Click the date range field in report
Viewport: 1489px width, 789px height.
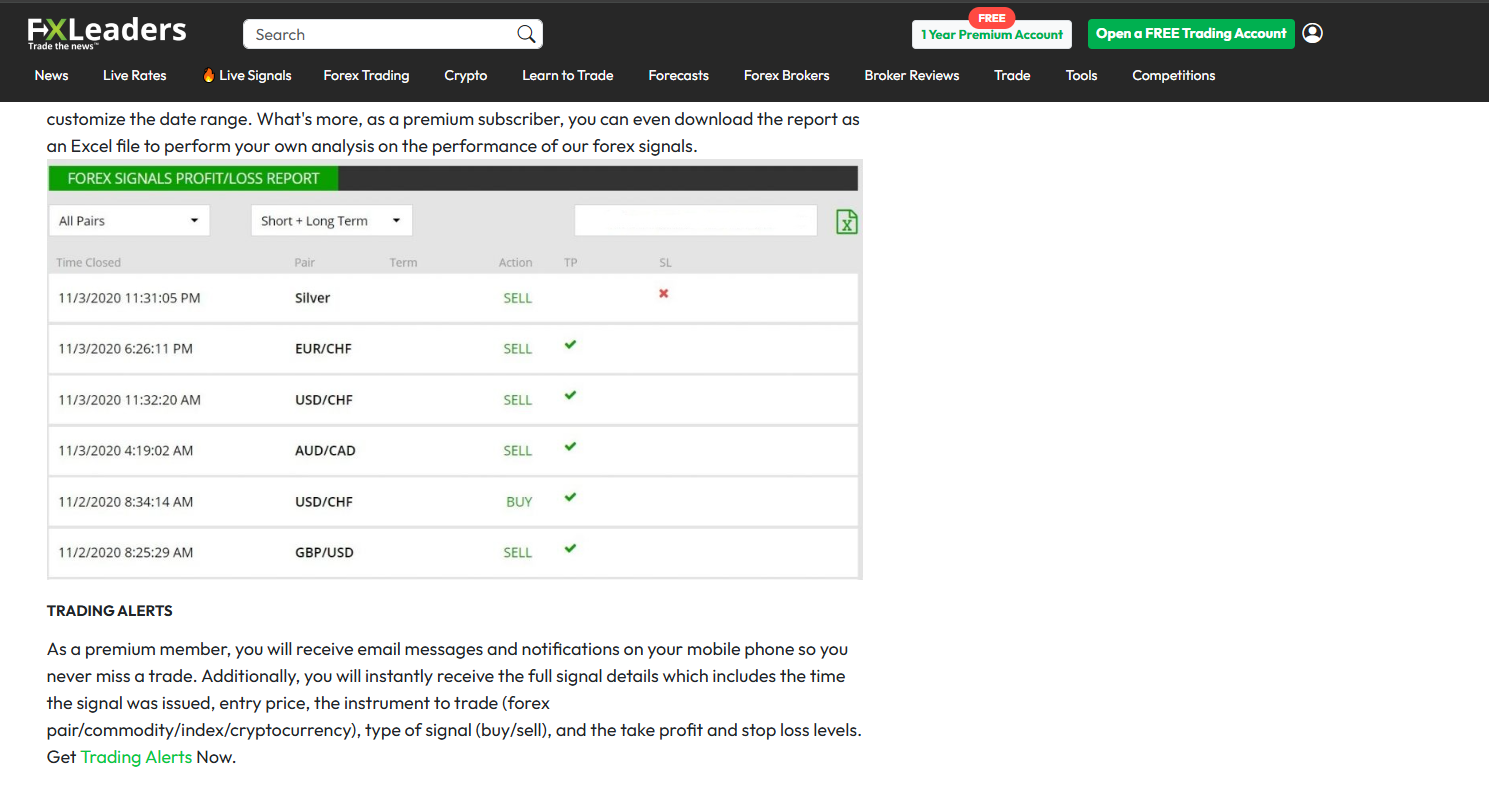point(695,221)
